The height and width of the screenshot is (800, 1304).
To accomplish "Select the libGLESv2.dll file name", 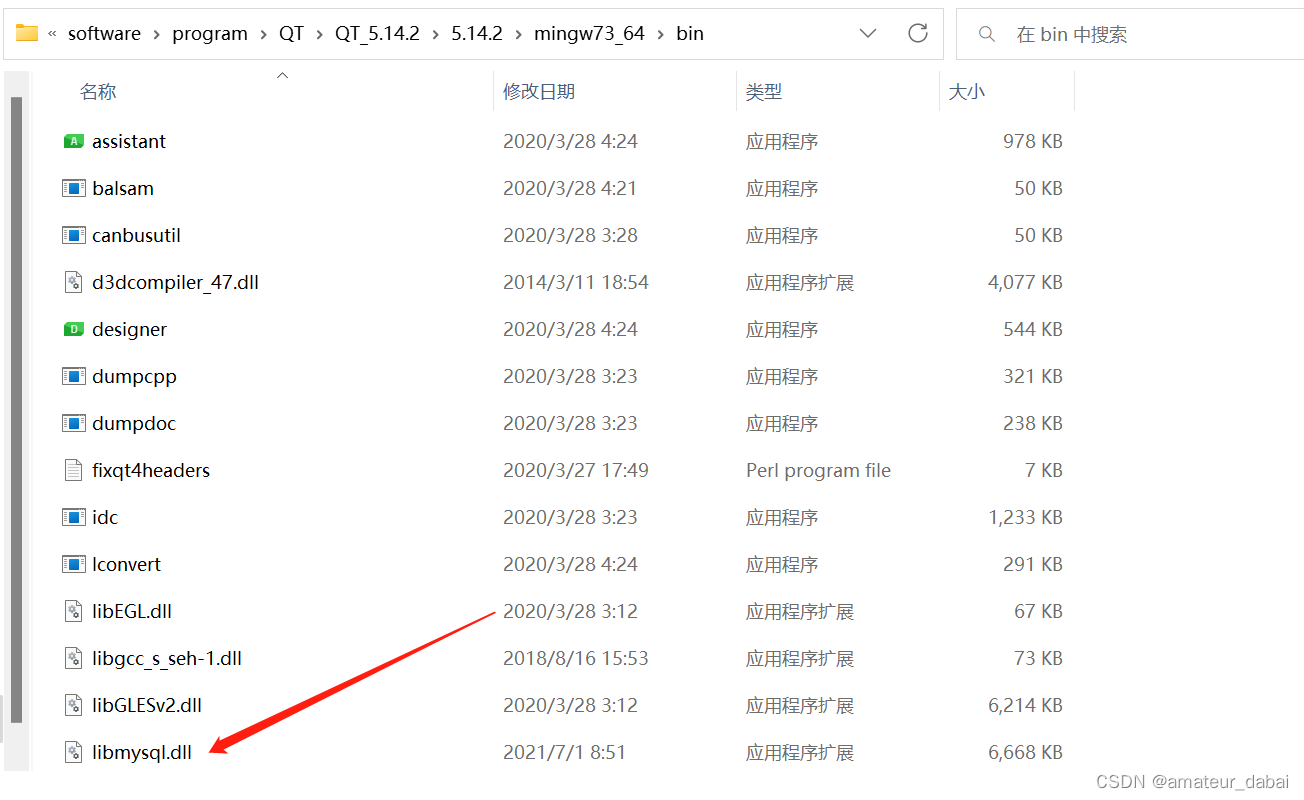I will tap(147, 705).
